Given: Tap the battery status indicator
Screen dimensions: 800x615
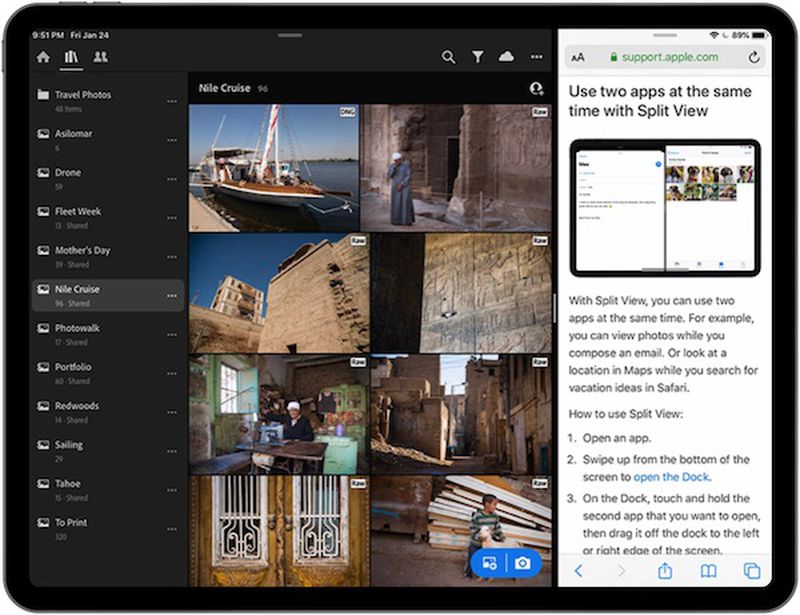Looking at the screenshot, I should point(759,35).
